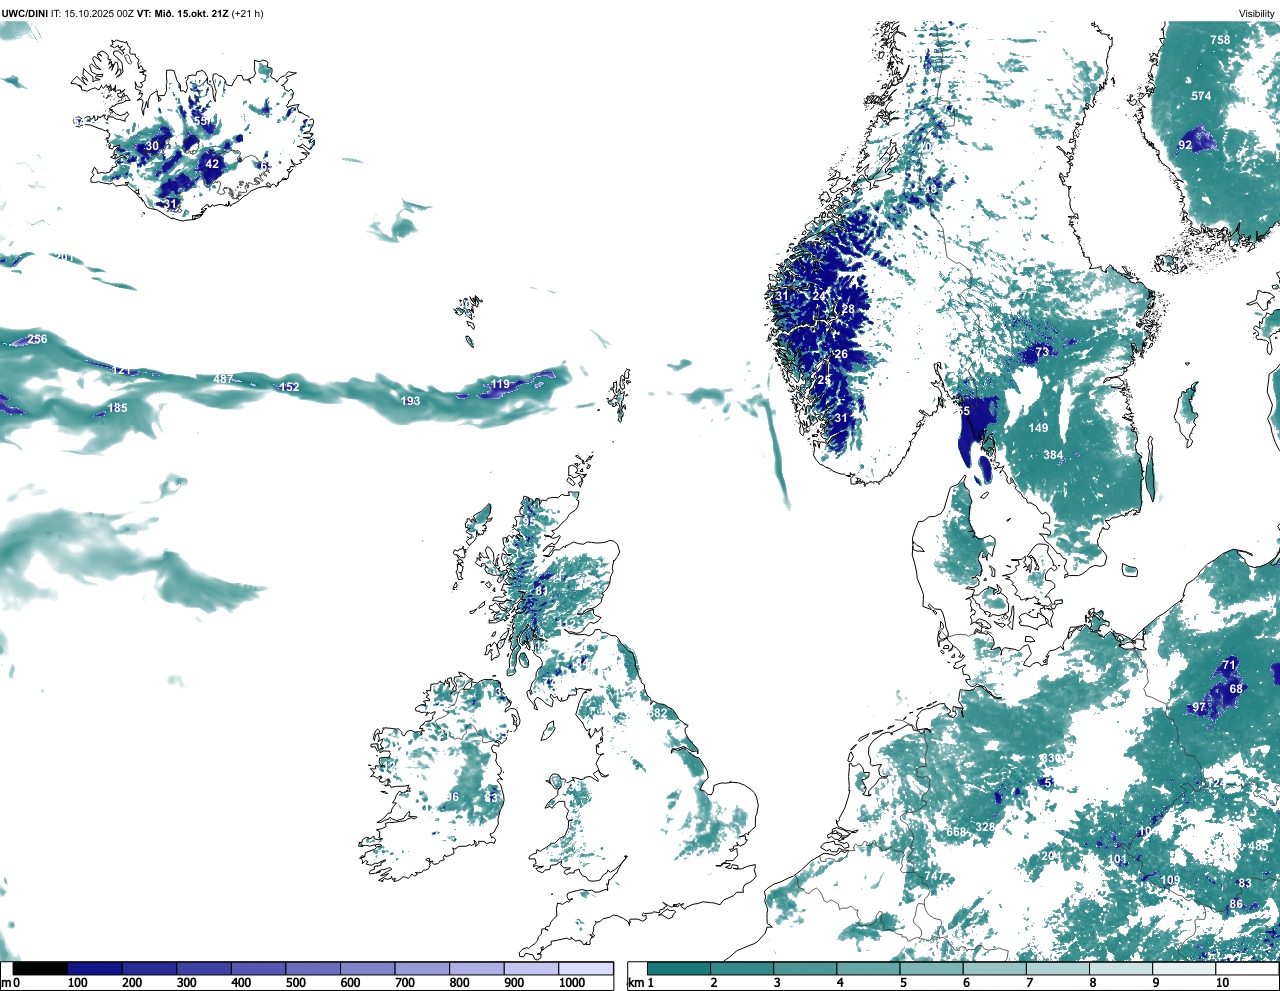
Task: Click the '(+21 h)' forecast offset text
Action: pos(247,14)
